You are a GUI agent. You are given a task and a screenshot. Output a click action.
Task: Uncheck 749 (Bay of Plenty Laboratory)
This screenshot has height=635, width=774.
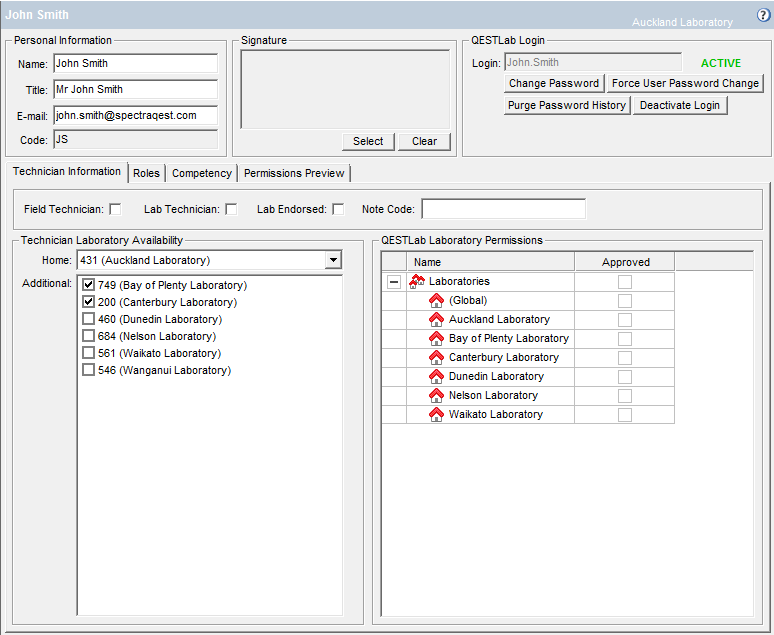pyautogui.click(x=89, y=286)
